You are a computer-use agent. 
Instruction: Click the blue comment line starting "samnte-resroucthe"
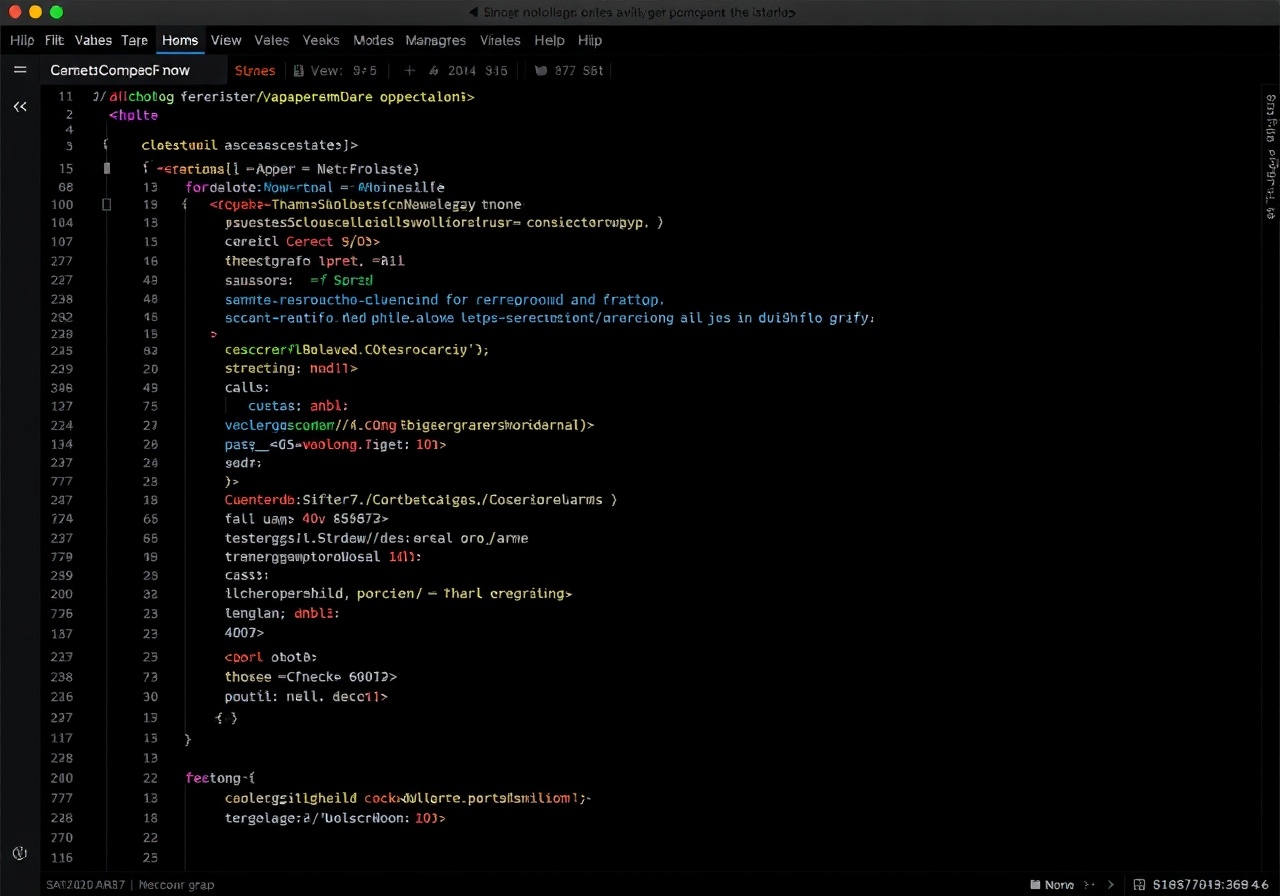click(445, 299)
